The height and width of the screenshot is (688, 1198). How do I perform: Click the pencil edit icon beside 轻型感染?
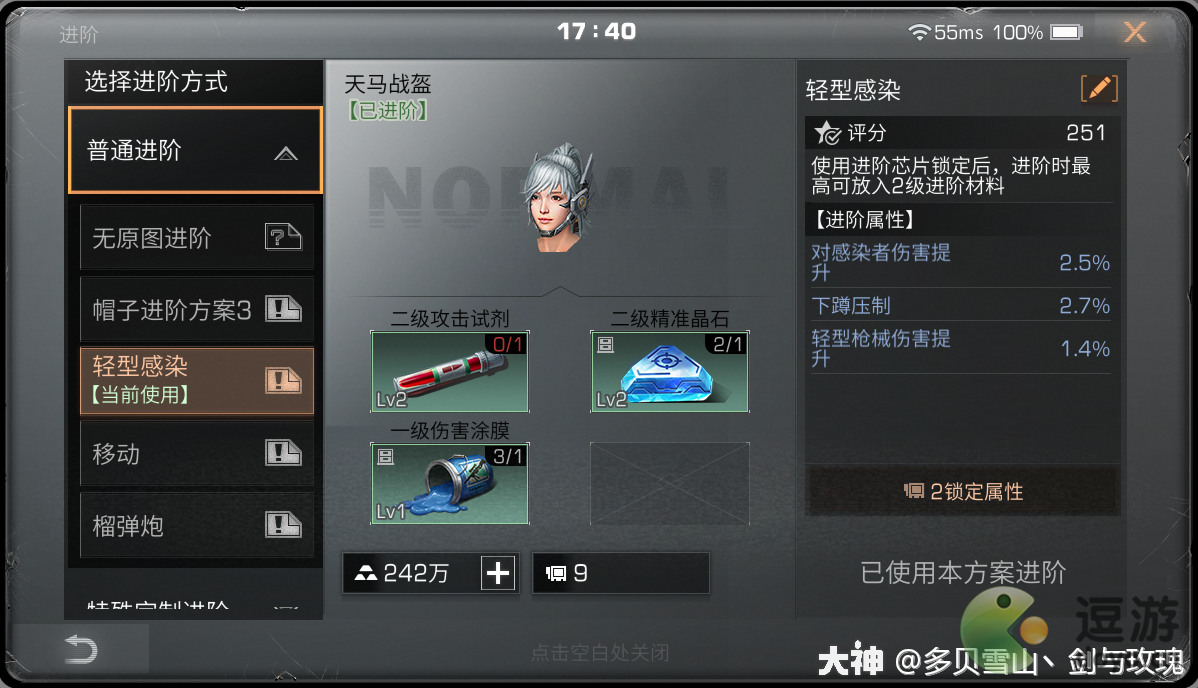[1099, 89]
